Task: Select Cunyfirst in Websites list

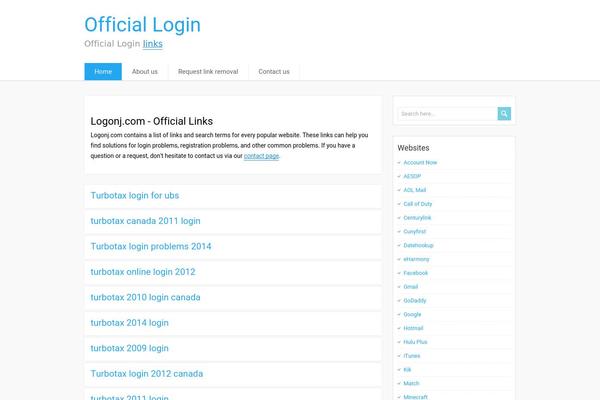Action: click(414, 232)
